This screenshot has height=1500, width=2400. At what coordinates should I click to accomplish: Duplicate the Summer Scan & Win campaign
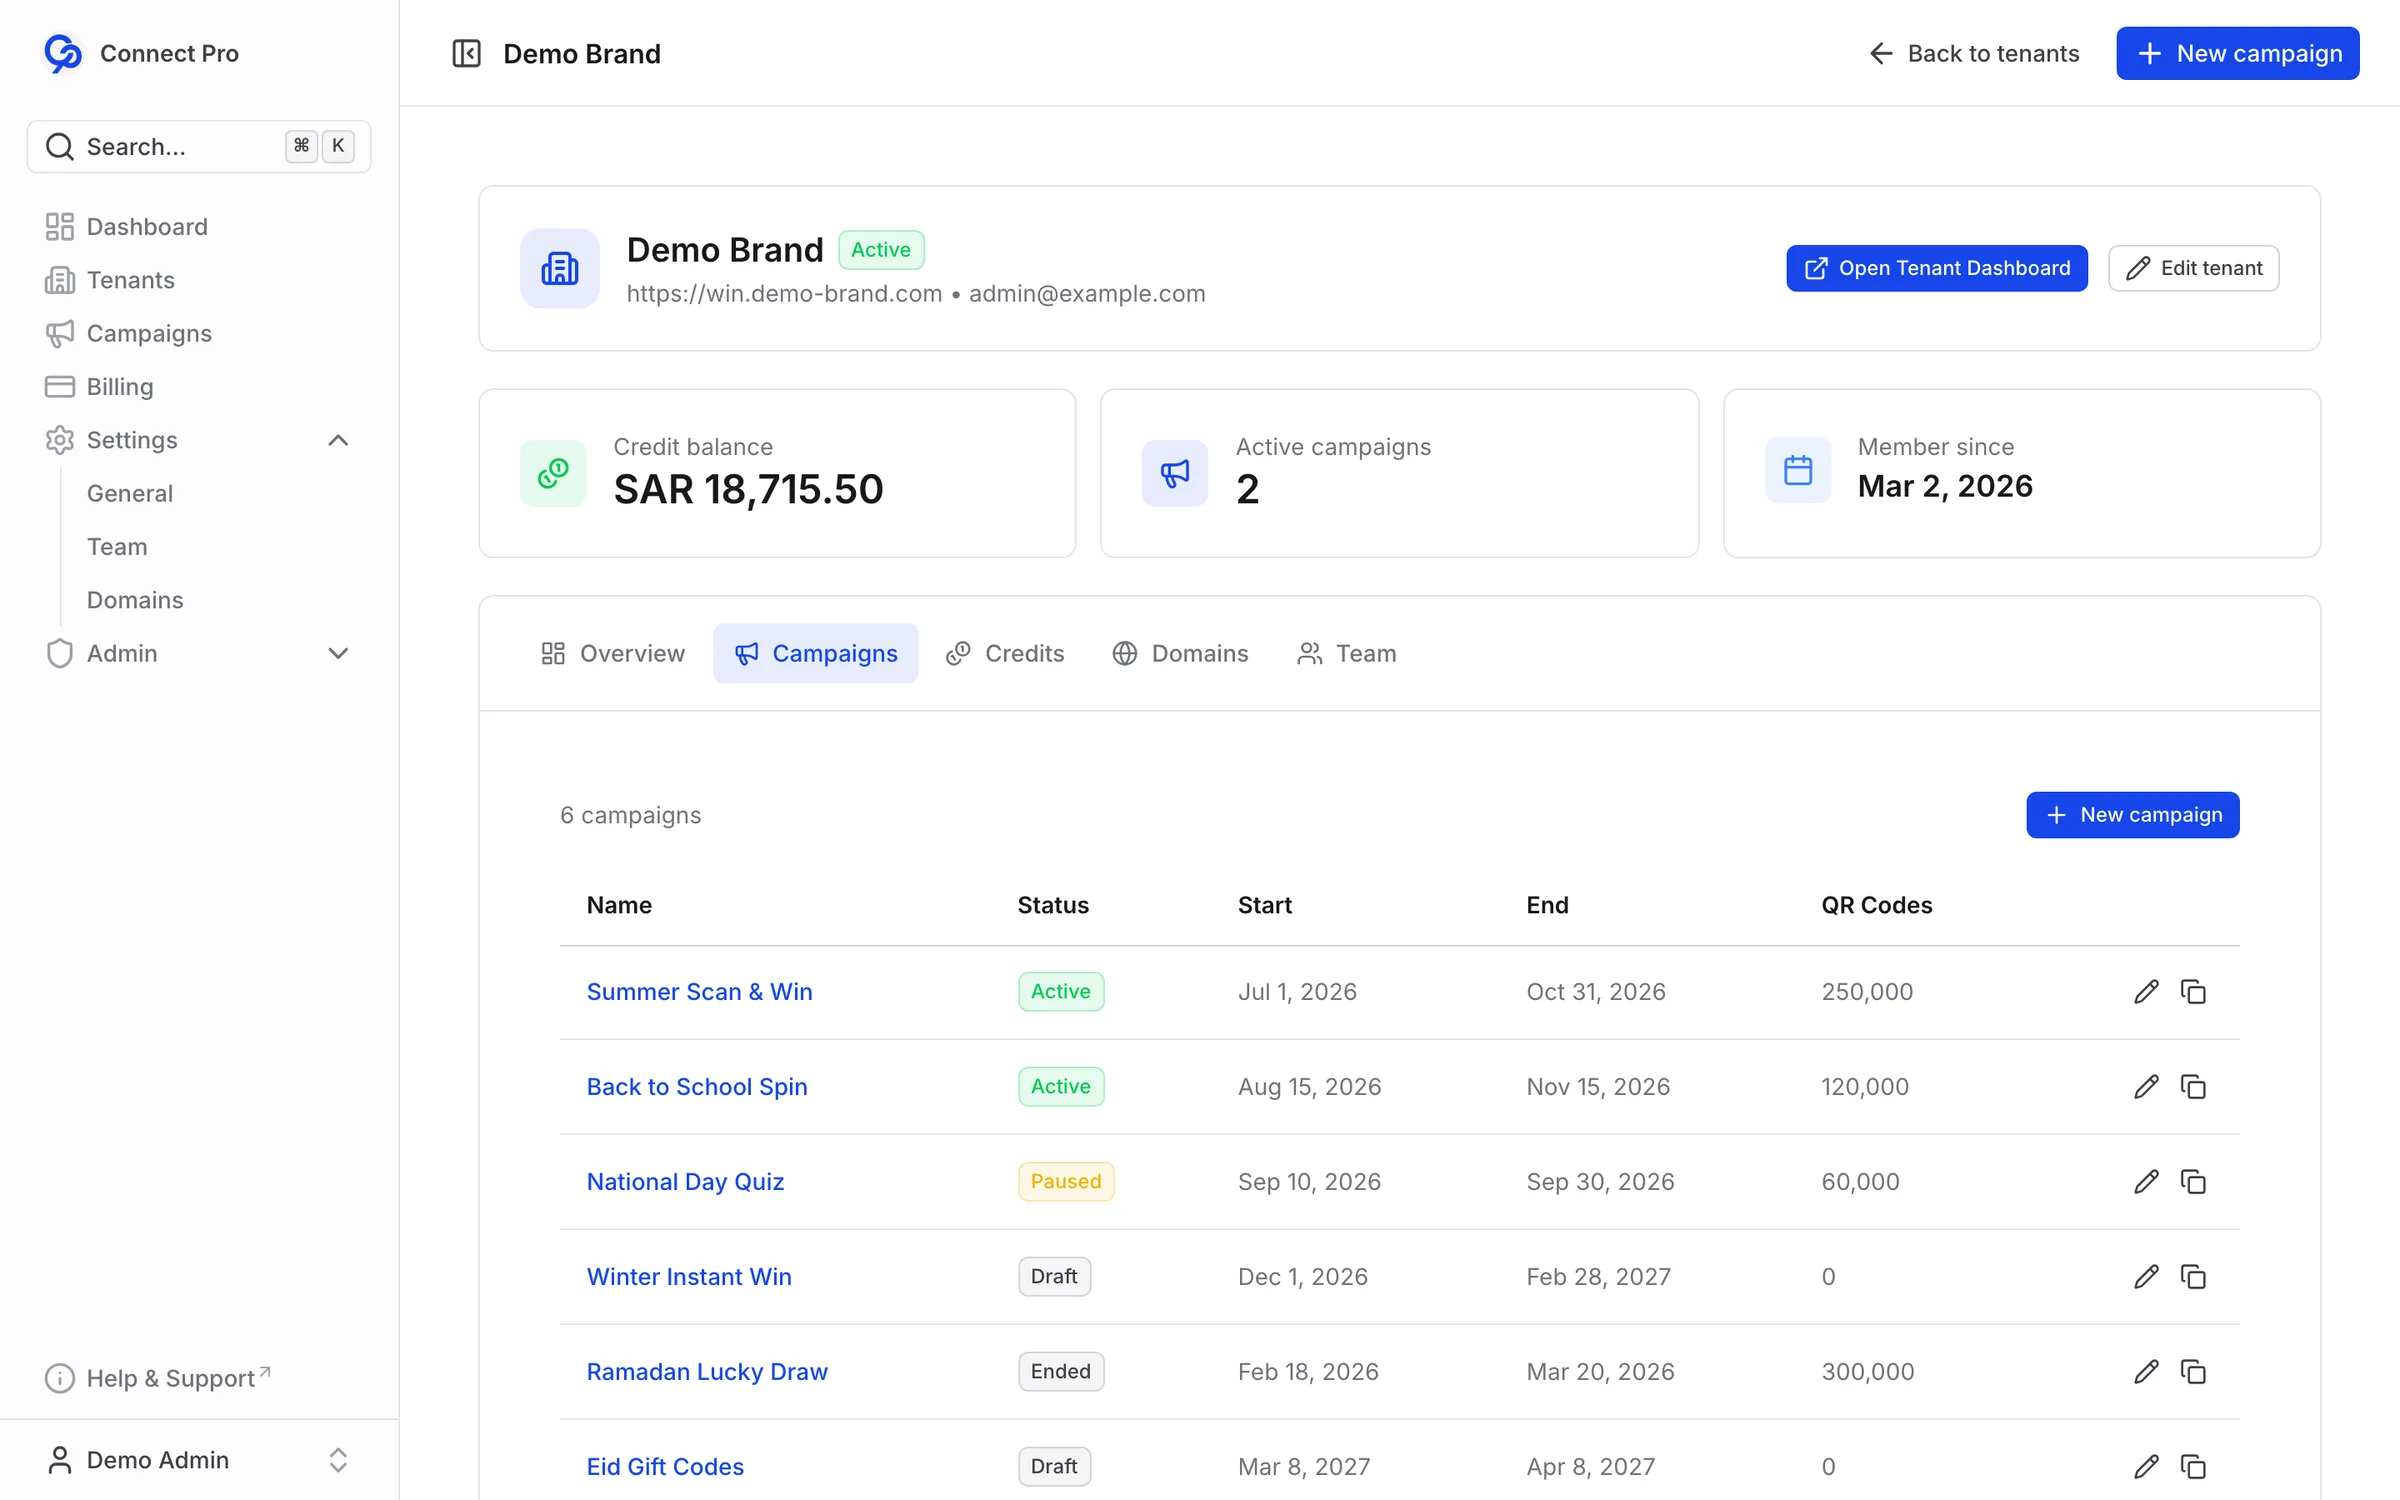click(x=2193, y=991)
